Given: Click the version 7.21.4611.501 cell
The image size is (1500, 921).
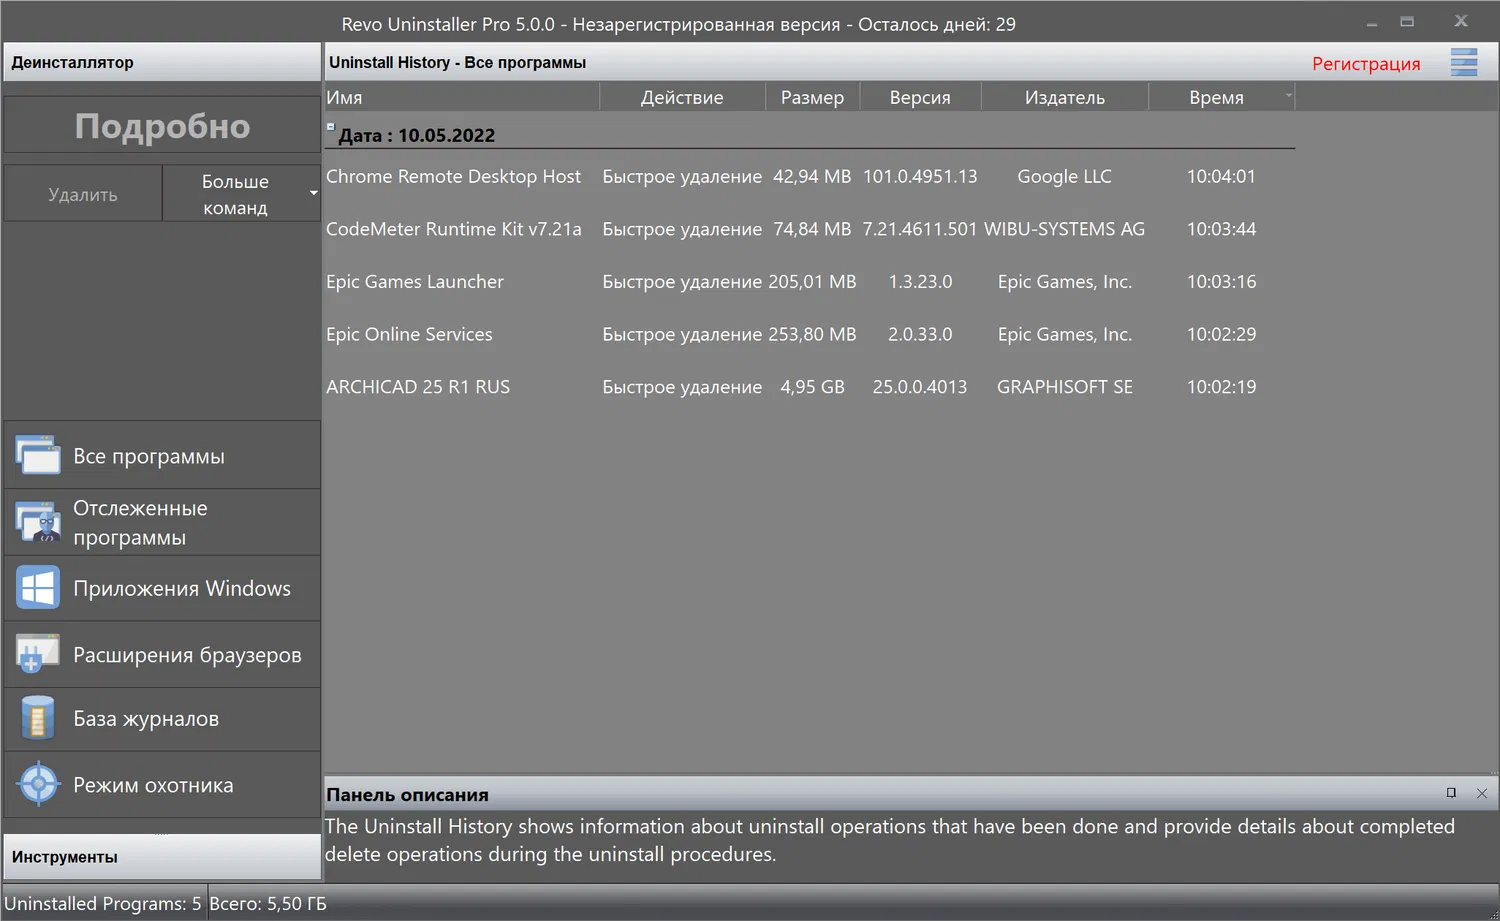Looking at the screenshot, I should (x=920, y=229).
